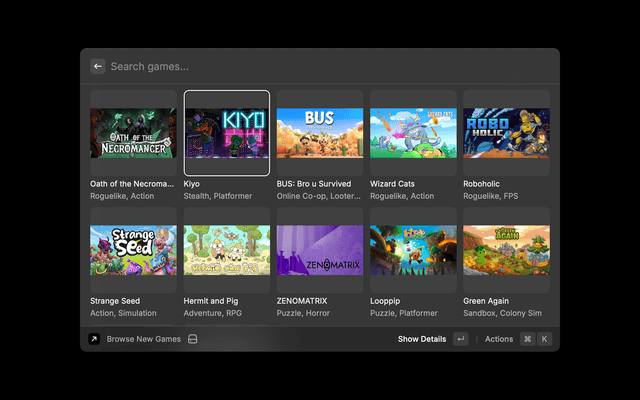Select the Wizard Cats game thumbnail
640x400 pixels.
(413, 133)
